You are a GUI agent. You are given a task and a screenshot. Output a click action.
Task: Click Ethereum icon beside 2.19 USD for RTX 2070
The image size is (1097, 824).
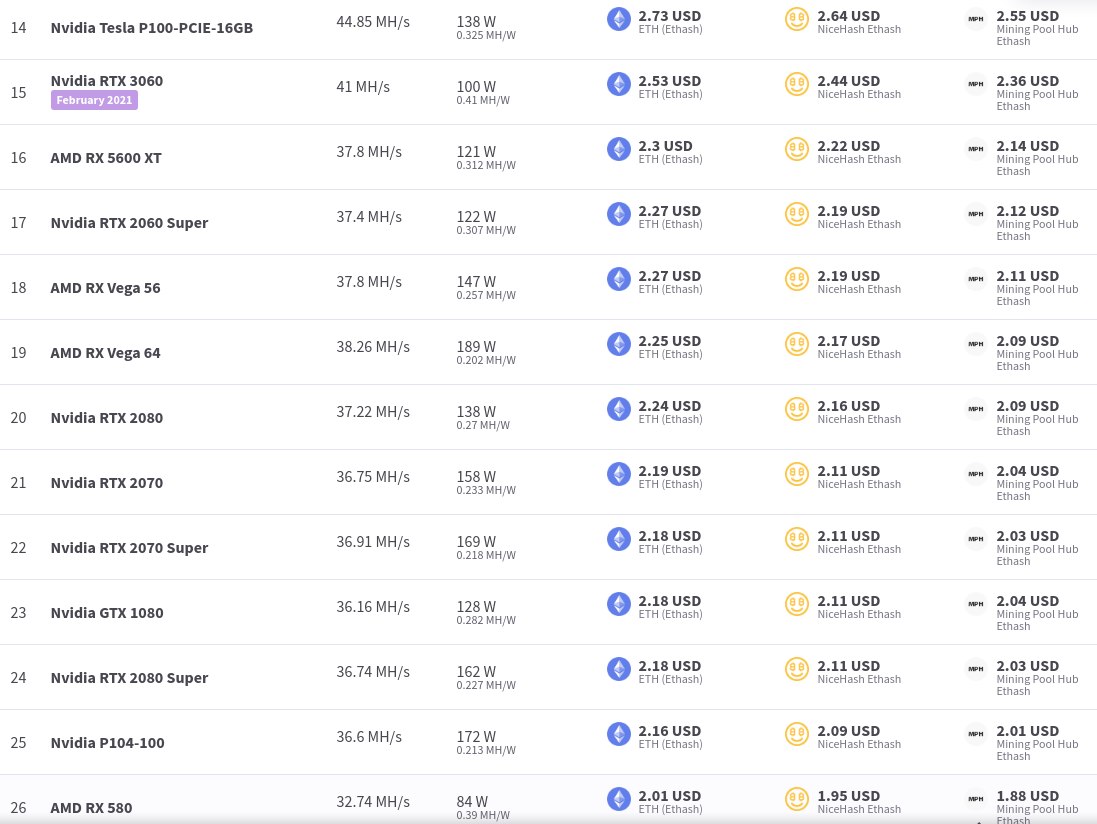click(618, 474)
